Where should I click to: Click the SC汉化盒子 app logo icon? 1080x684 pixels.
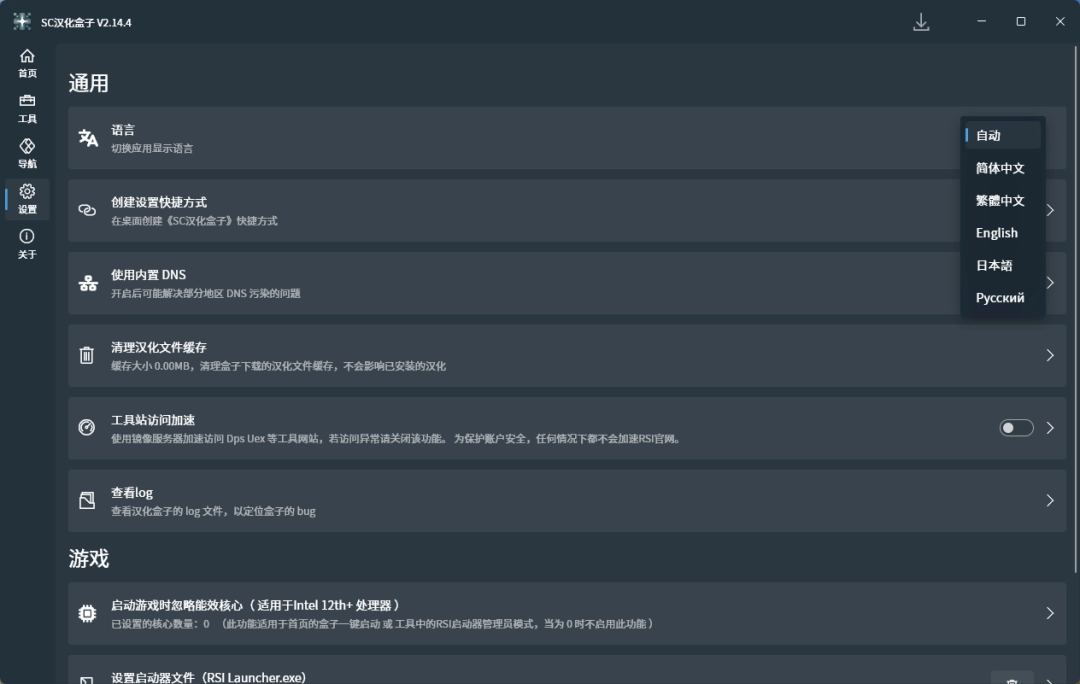pos(22,22)
